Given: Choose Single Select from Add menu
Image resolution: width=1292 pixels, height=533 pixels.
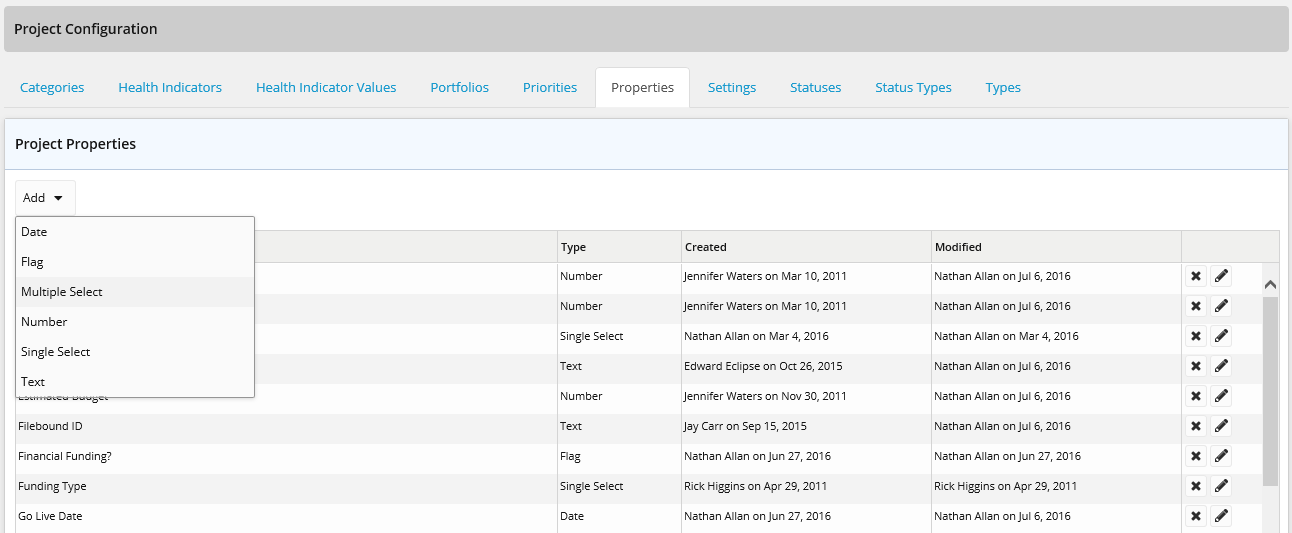Looking at the screenshot, I should 56,352.
